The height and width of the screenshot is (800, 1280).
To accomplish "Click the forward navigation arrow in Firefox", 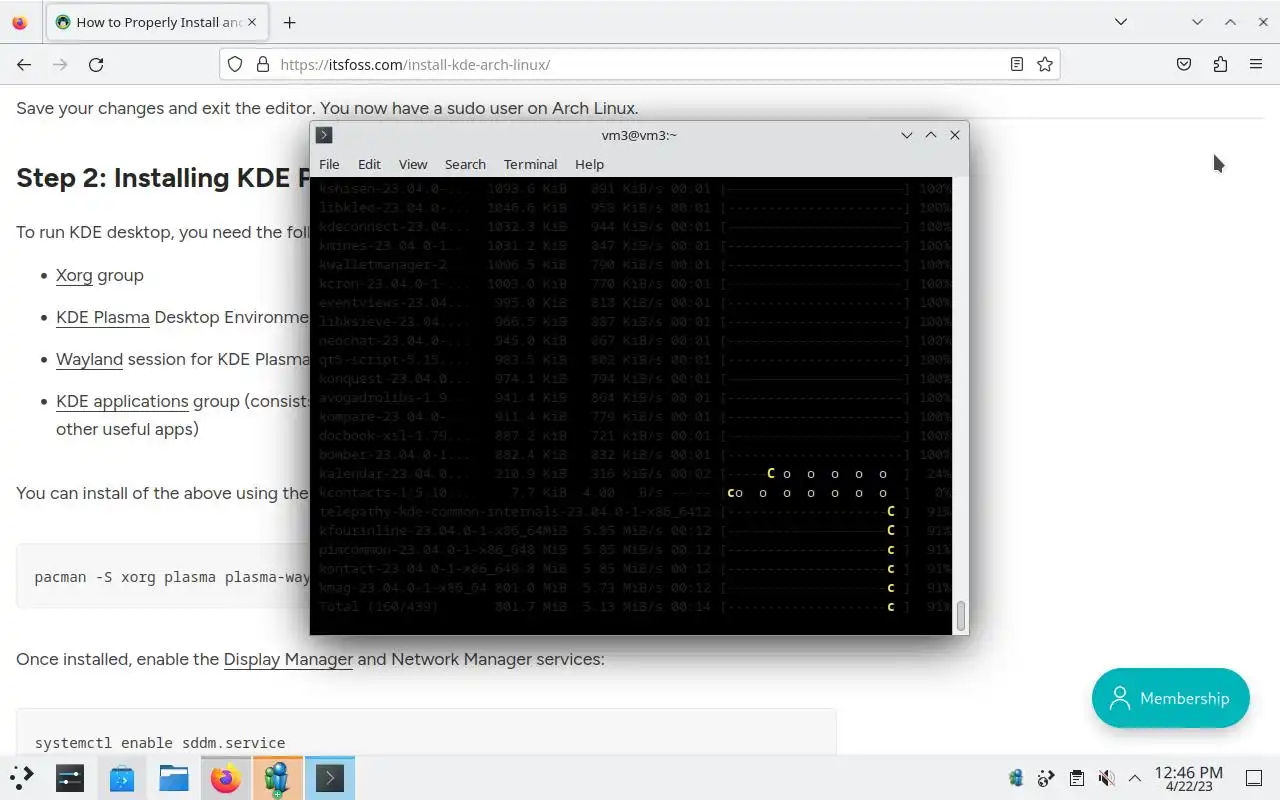I will (x=60, y=64).
